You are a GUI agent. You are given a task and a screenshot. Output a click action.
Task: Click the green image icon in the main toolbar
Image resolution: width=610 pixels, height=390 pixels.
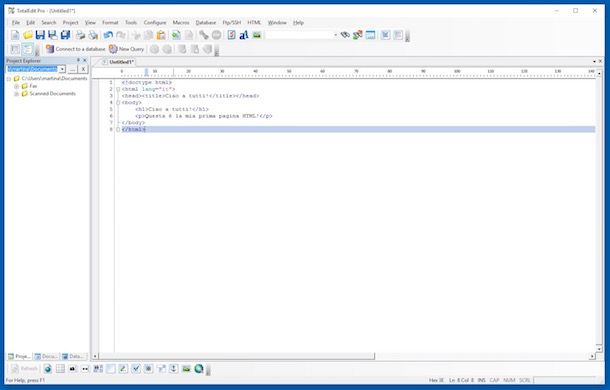tap(257, 35)
